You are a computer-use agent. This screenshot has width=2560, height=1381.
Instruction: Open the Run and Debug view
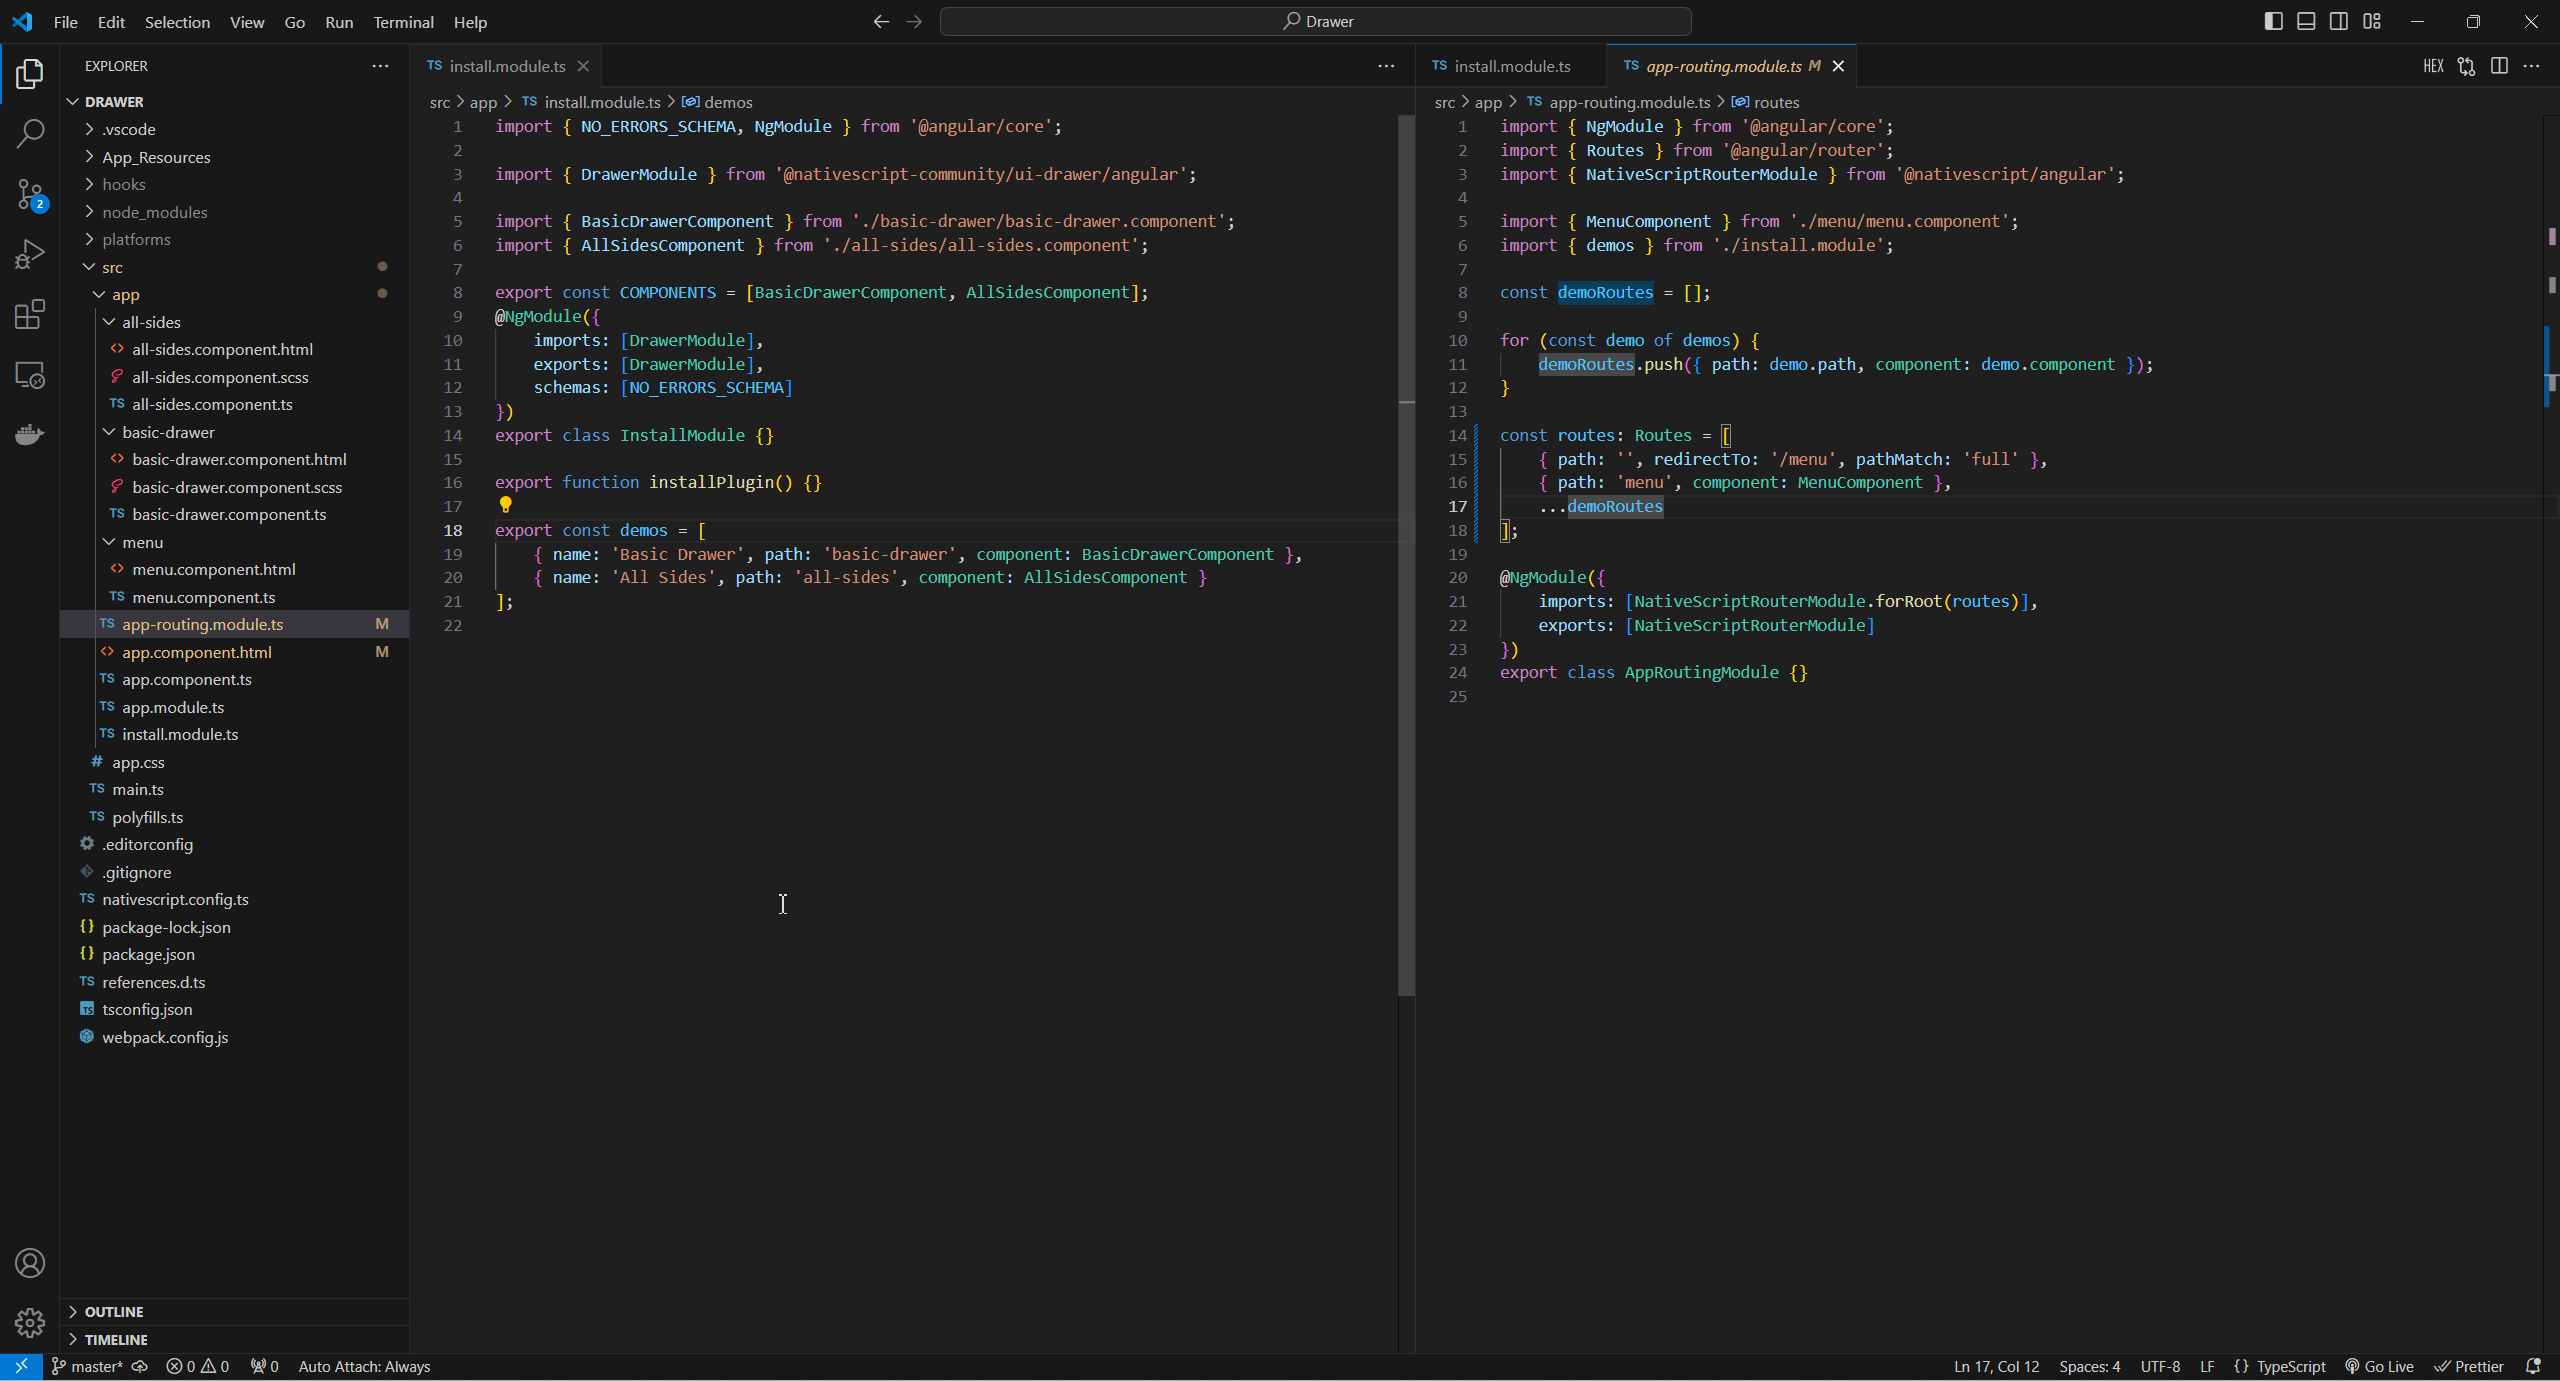[x=30, y=254]
